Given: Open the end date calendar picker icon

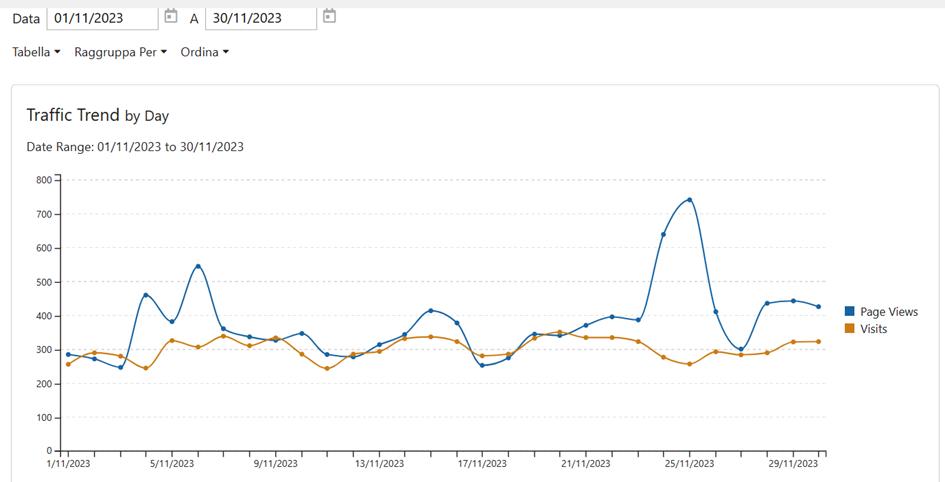Looking at the screenshot, I should pyautogui.click(x=330, y=16).
